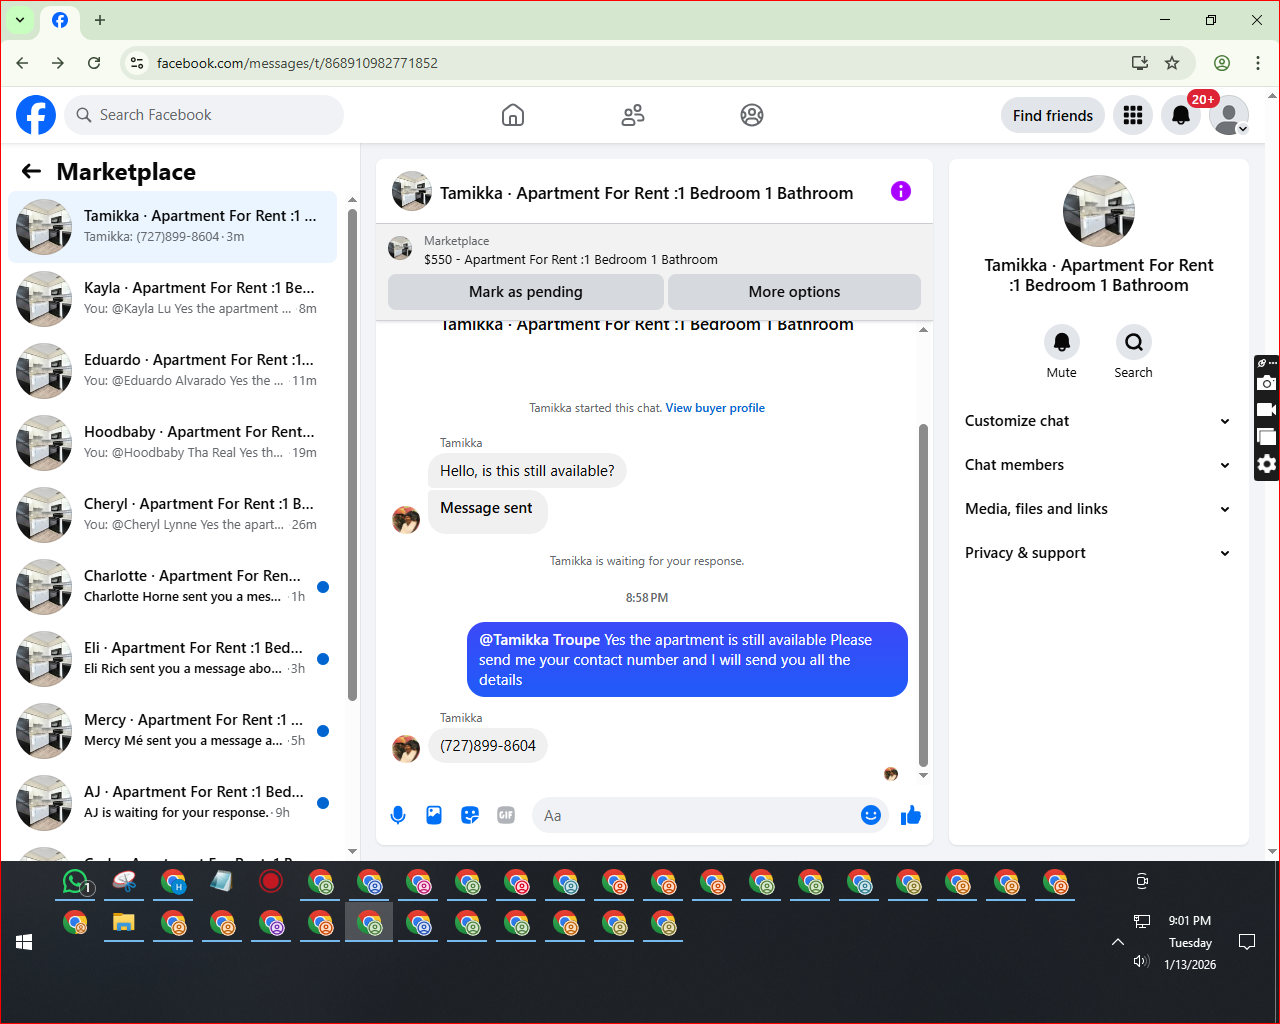Viewport: 1280px width, 1024px height.
Task: Expand Media, files and links section
Action: (x=1098, y=509)
